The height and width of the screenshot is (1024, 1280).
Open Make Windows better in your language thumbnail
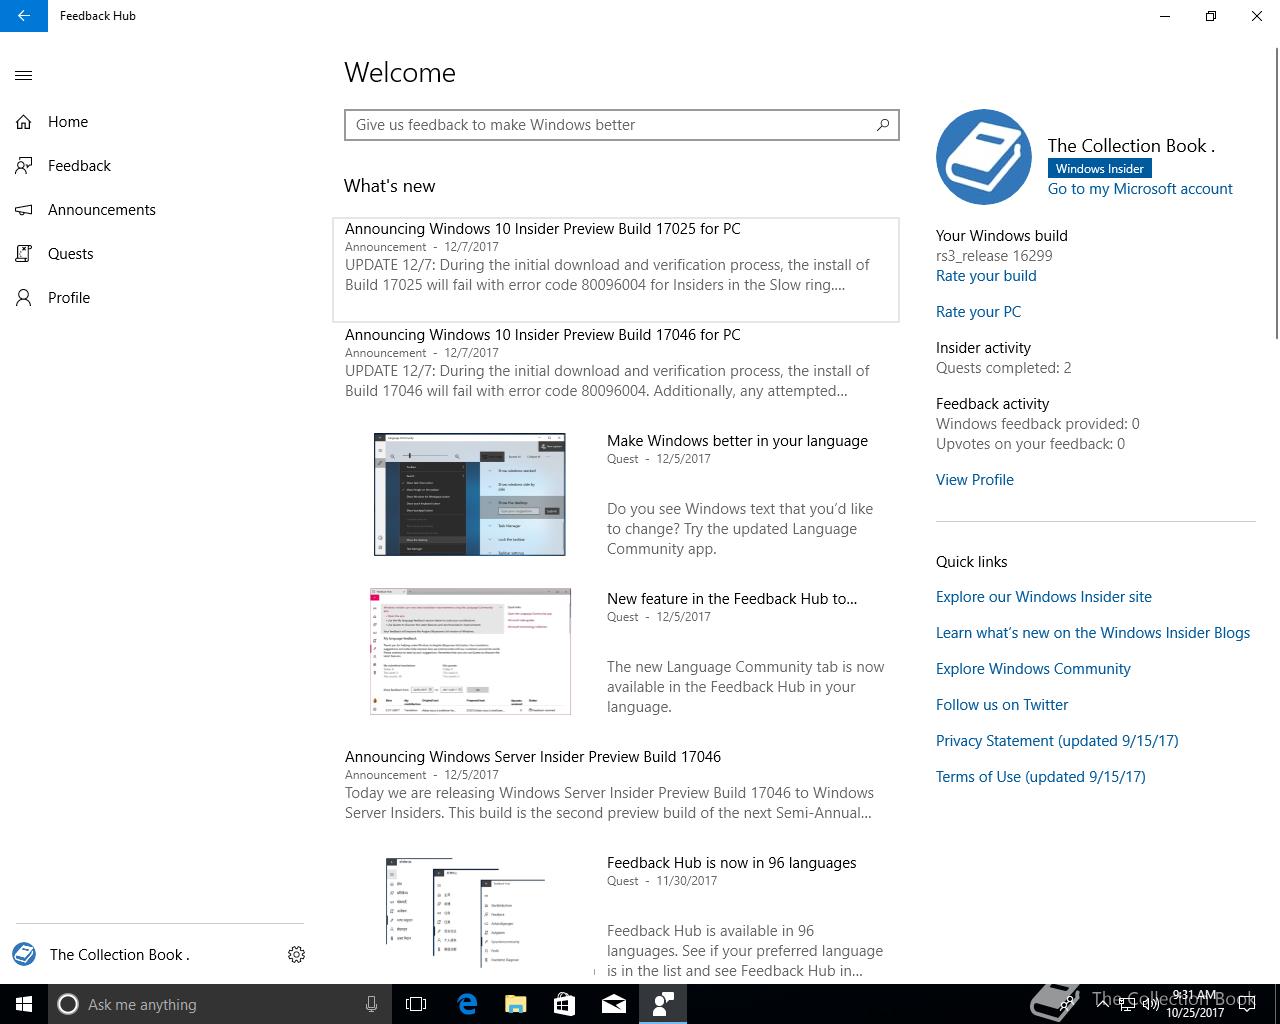470,494
